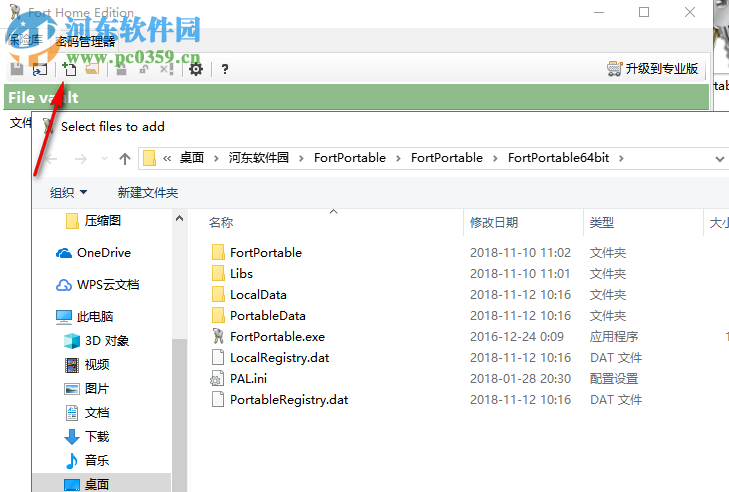Click the add folder icon in Fort toolbar

[x=93, y=69]
